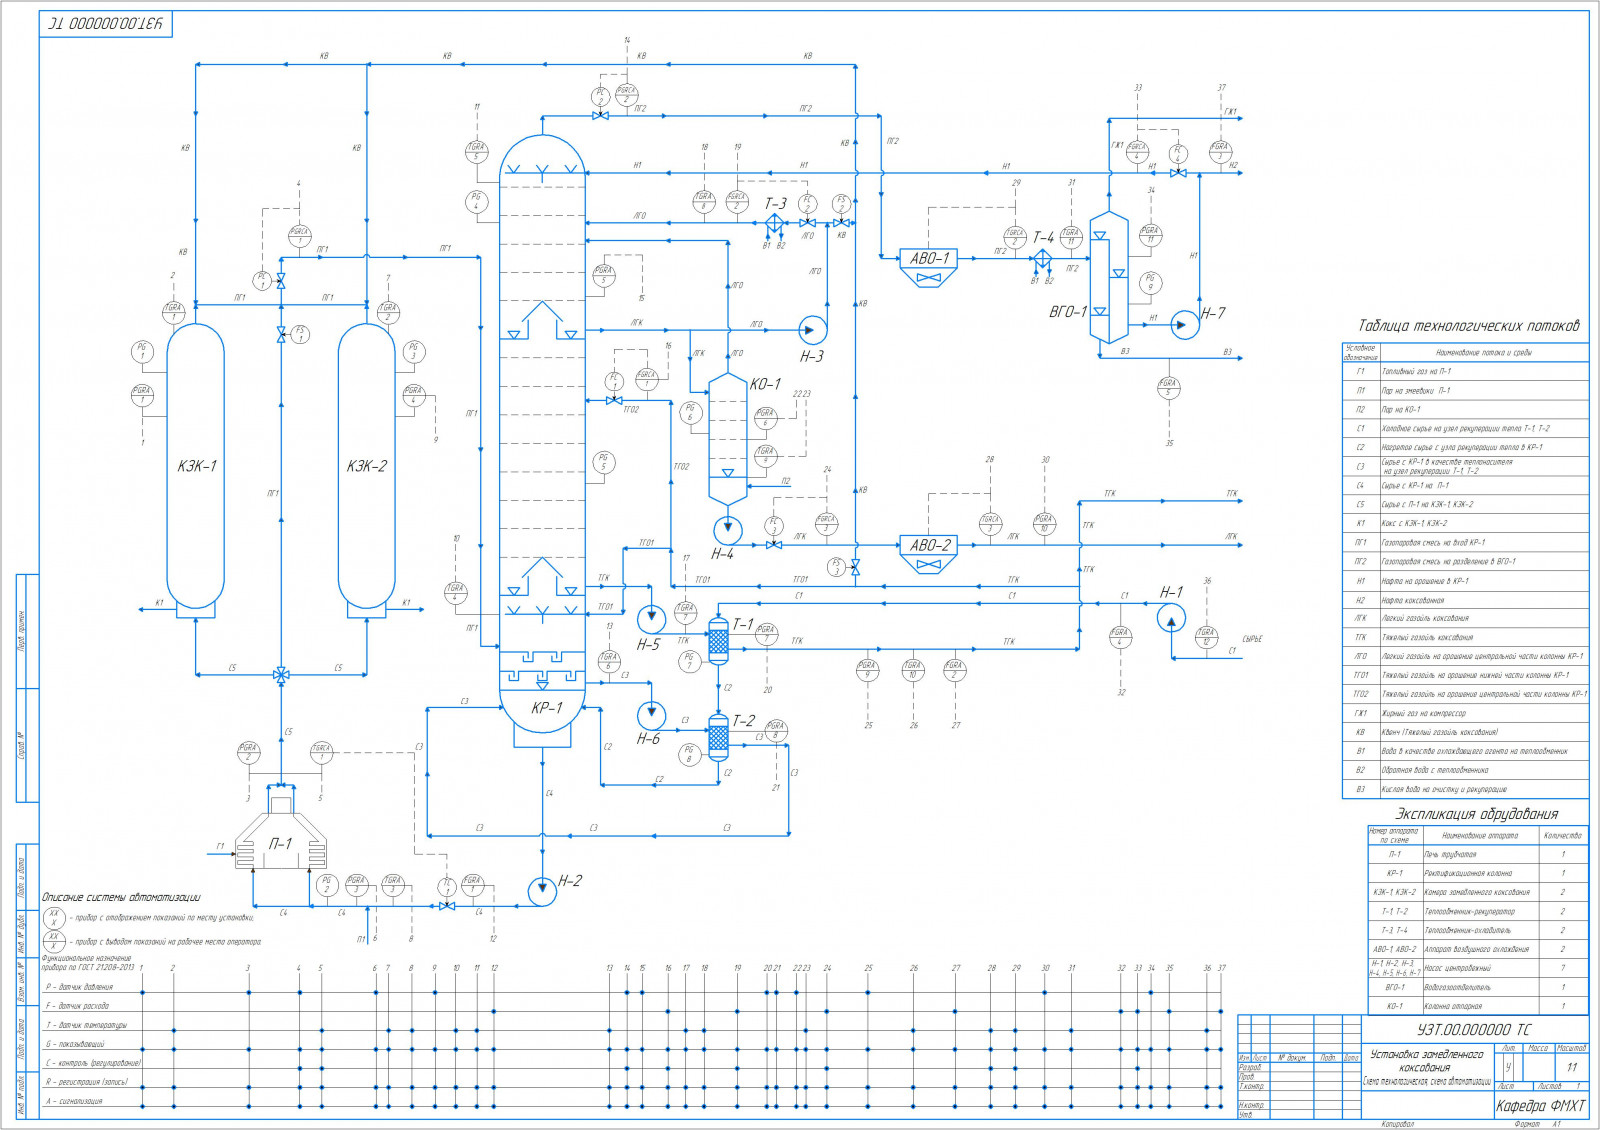The height and width of the screenshot is (1130, 1600).
Task: Click stream row "Тяжелый газойль коксования"
Action: tap(1465, 637)
